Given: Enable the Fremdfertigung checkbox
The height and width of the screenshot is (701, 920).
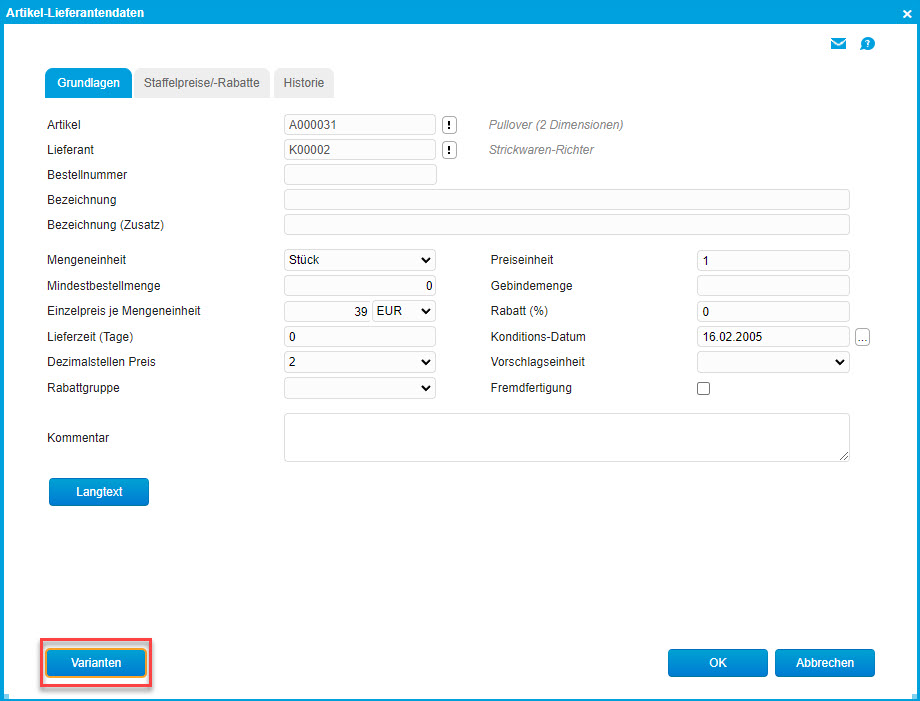Looking at the screenshot, I should click(x=703, y=388).
